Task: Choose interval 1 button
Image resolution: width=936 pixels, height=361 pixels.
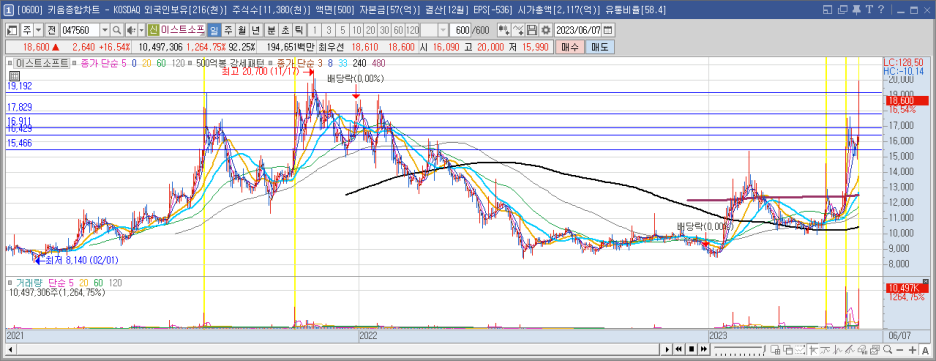Action: point(315,30)
